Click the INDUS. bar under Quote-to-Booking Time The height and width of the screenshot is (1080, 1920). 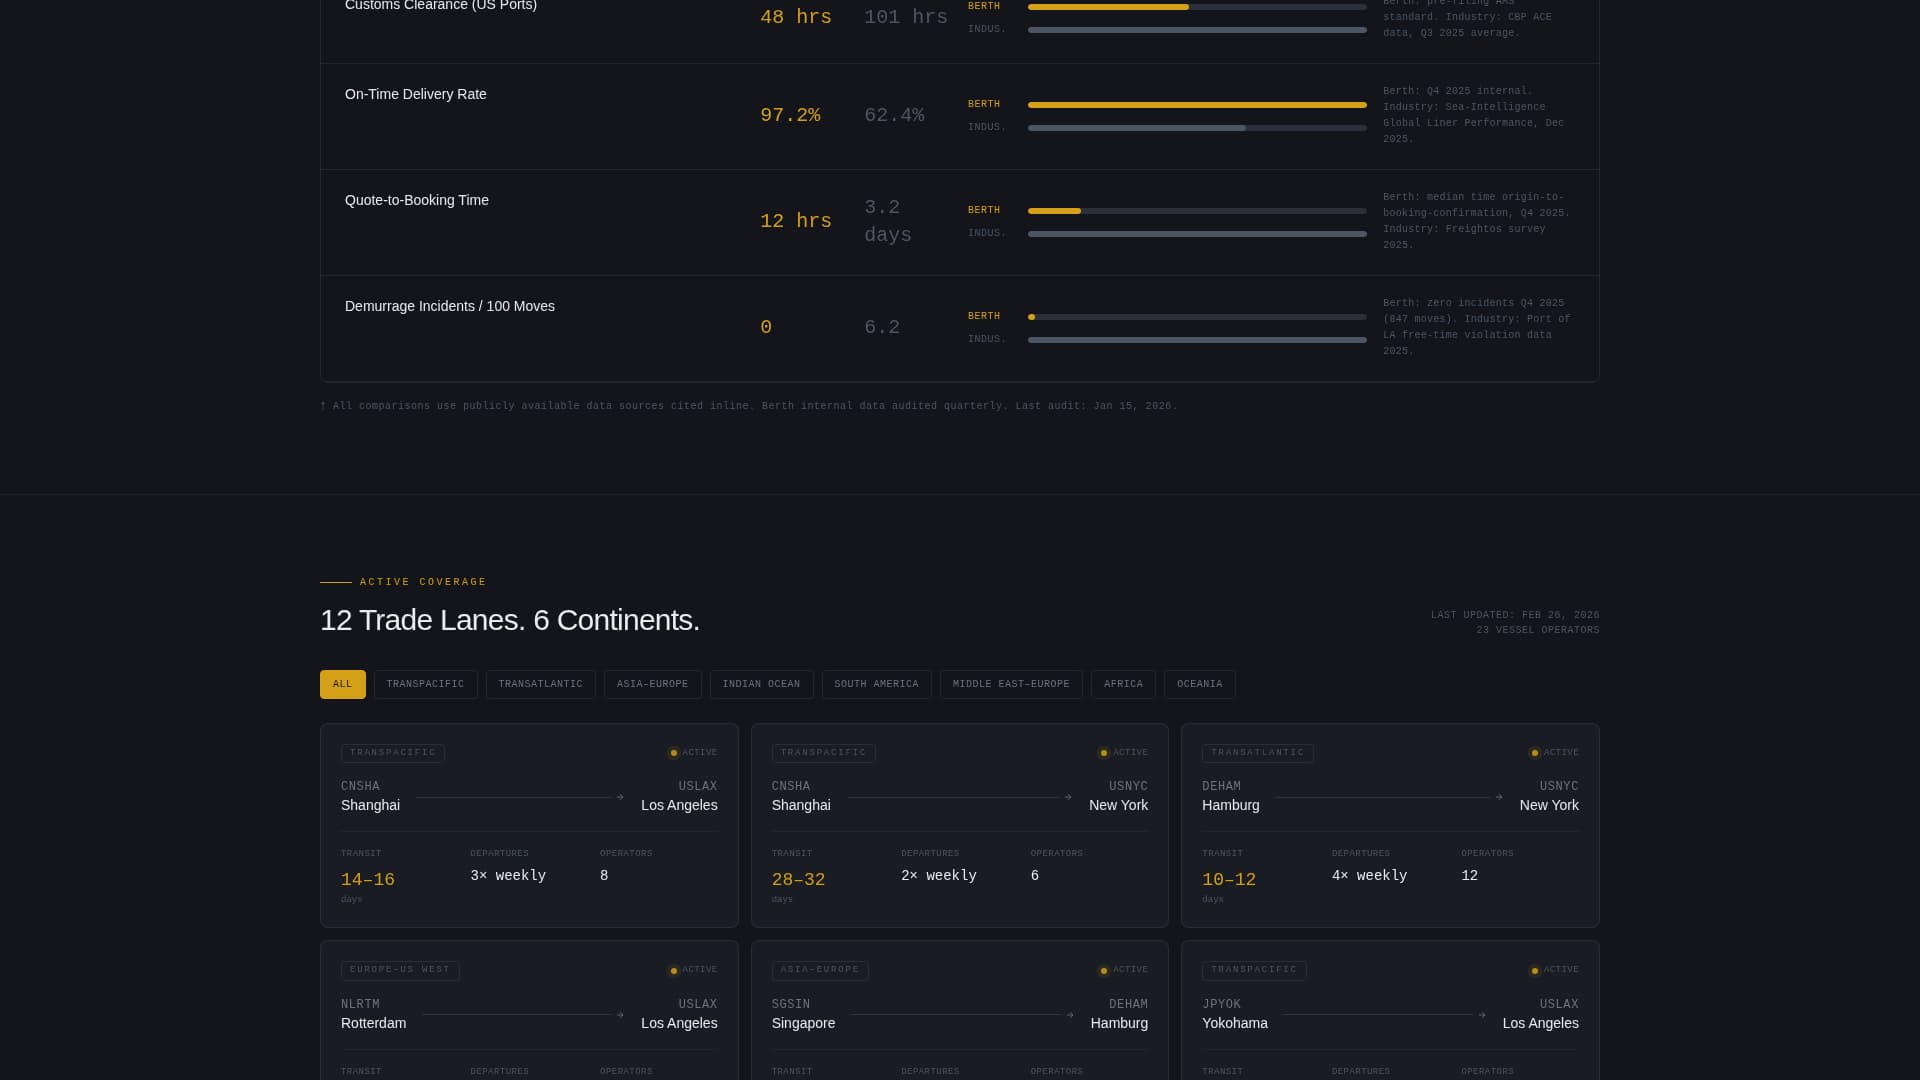(x=1197, y=234)
